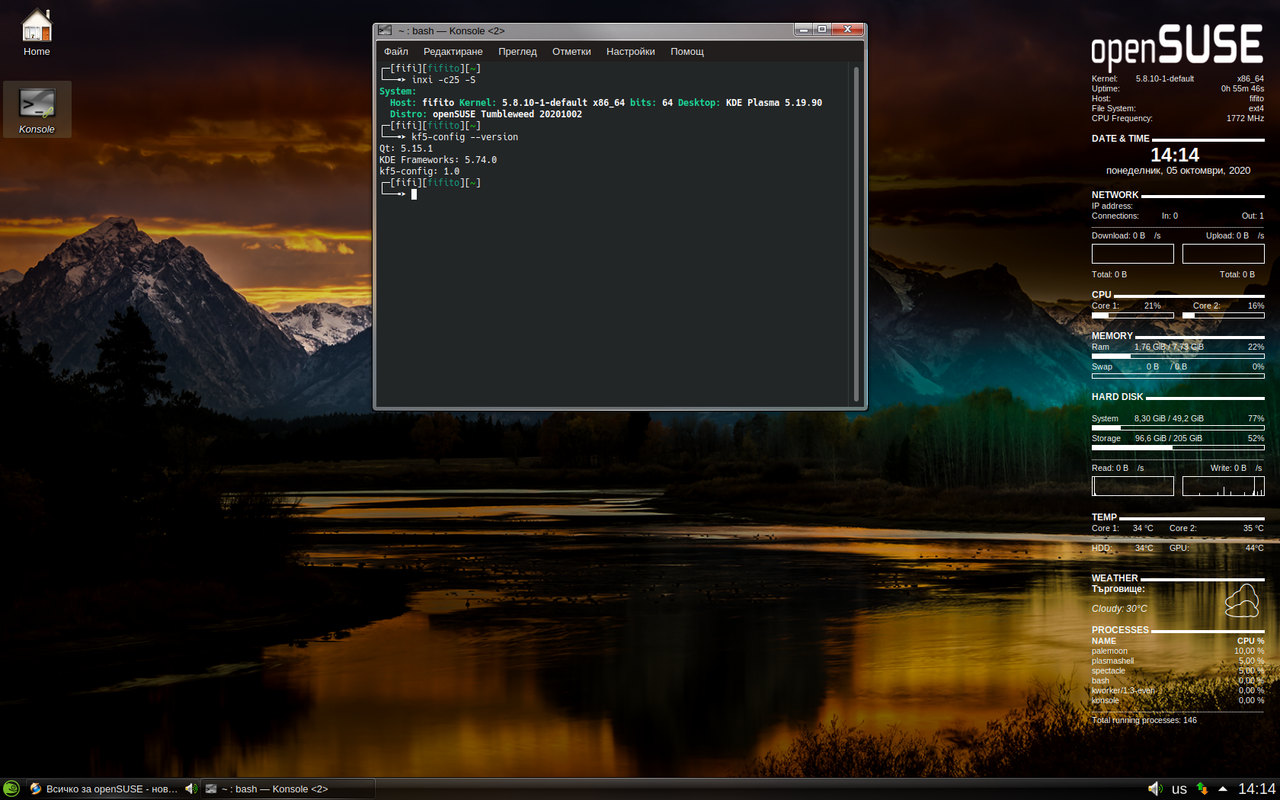Click the Konsole terminal vertical scrollbar
Viewport: 1280px width, 800px height.
[x=856, y=232]
